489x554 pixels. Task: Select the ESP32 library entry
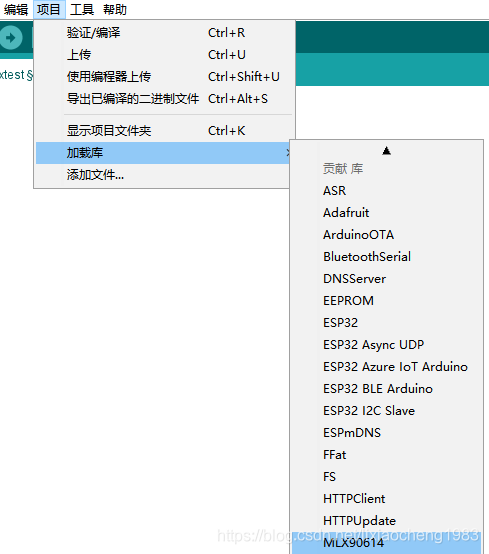tap(387, 323)
